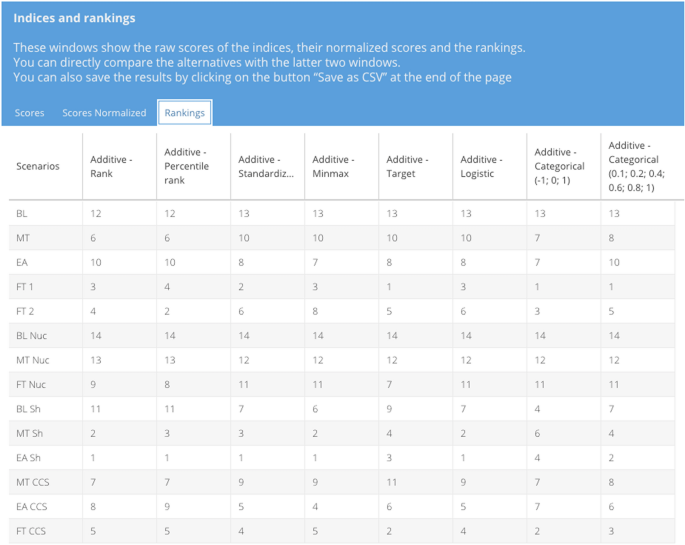Select the BL Sh scenario row label
The width and height of the screenshot is (685, 545).
coord(27,409)
